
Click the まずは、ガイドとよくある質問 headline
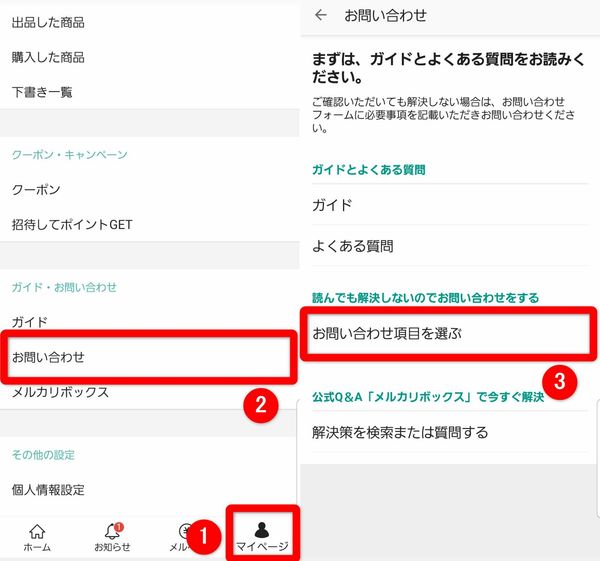tap(448, 68)
